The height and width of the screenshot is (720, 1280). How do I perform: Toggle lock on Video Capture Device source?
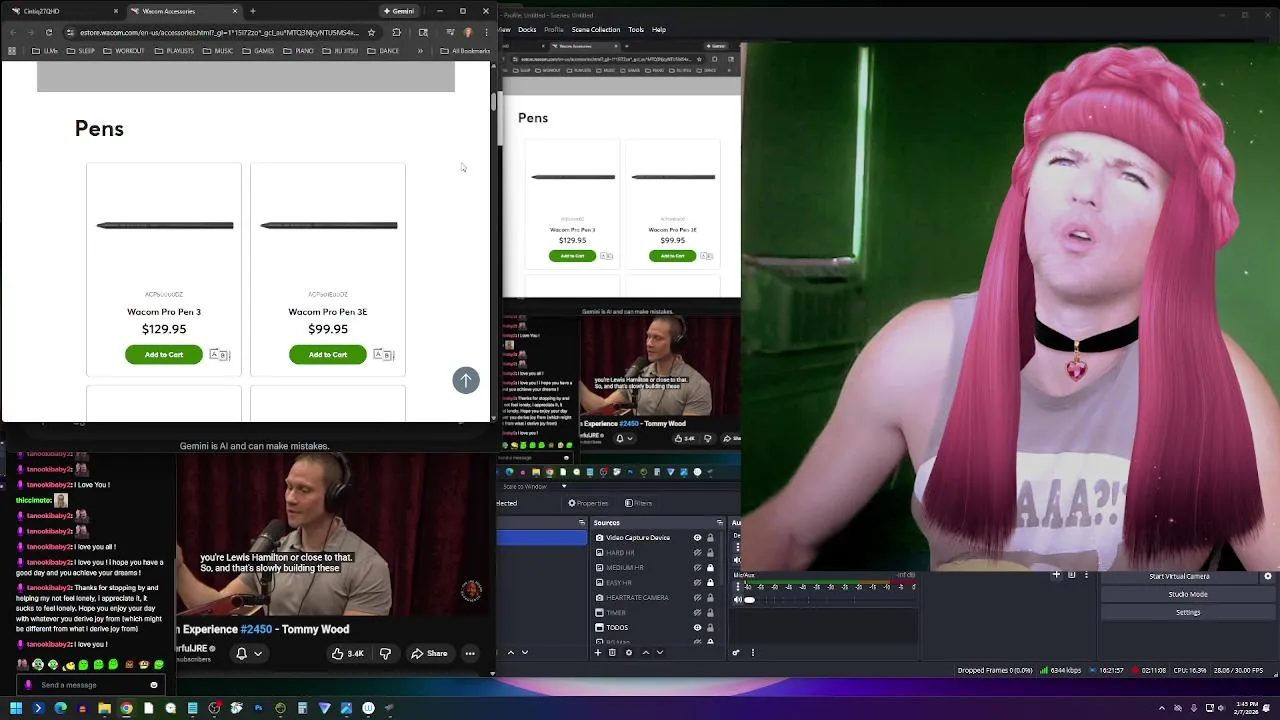tap(710, 538)
